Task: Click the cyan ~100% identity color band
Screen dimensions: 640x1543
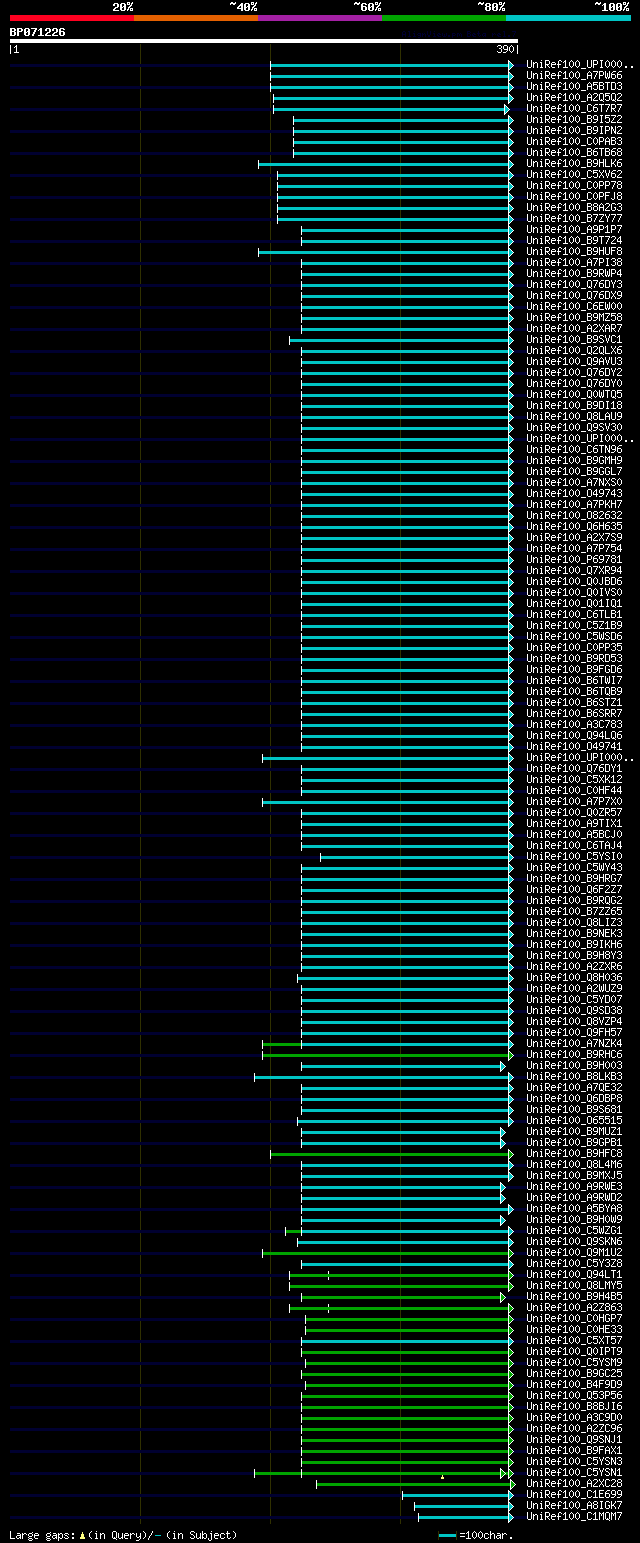Action: click(x=568, y=17)
